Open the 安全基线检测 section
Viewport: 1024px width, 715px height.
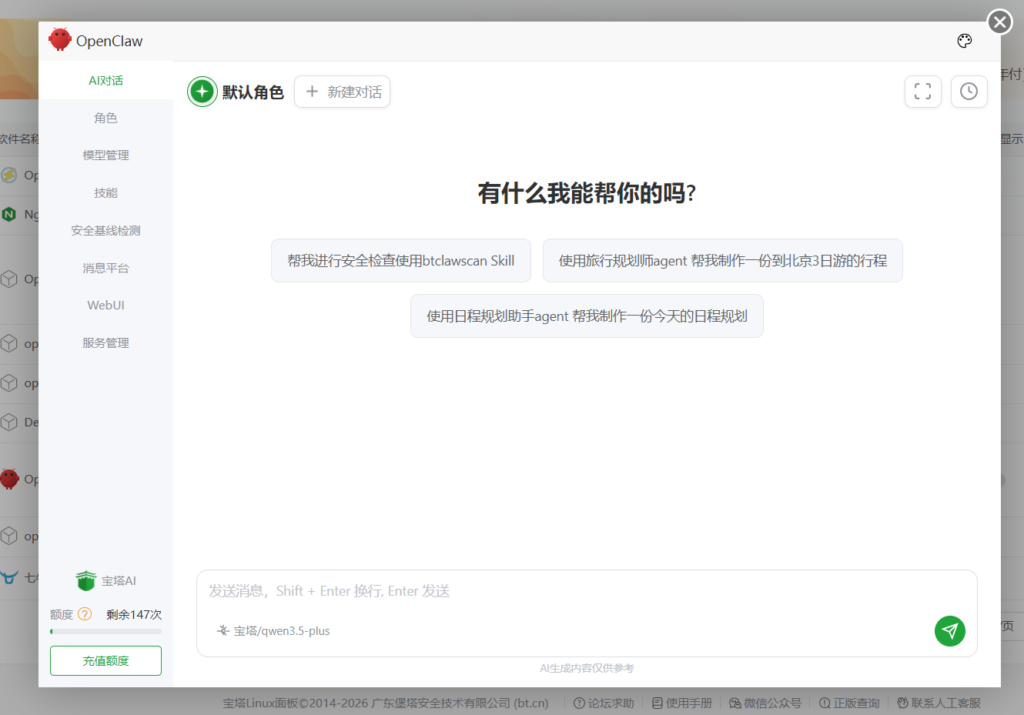coord(106,229)
